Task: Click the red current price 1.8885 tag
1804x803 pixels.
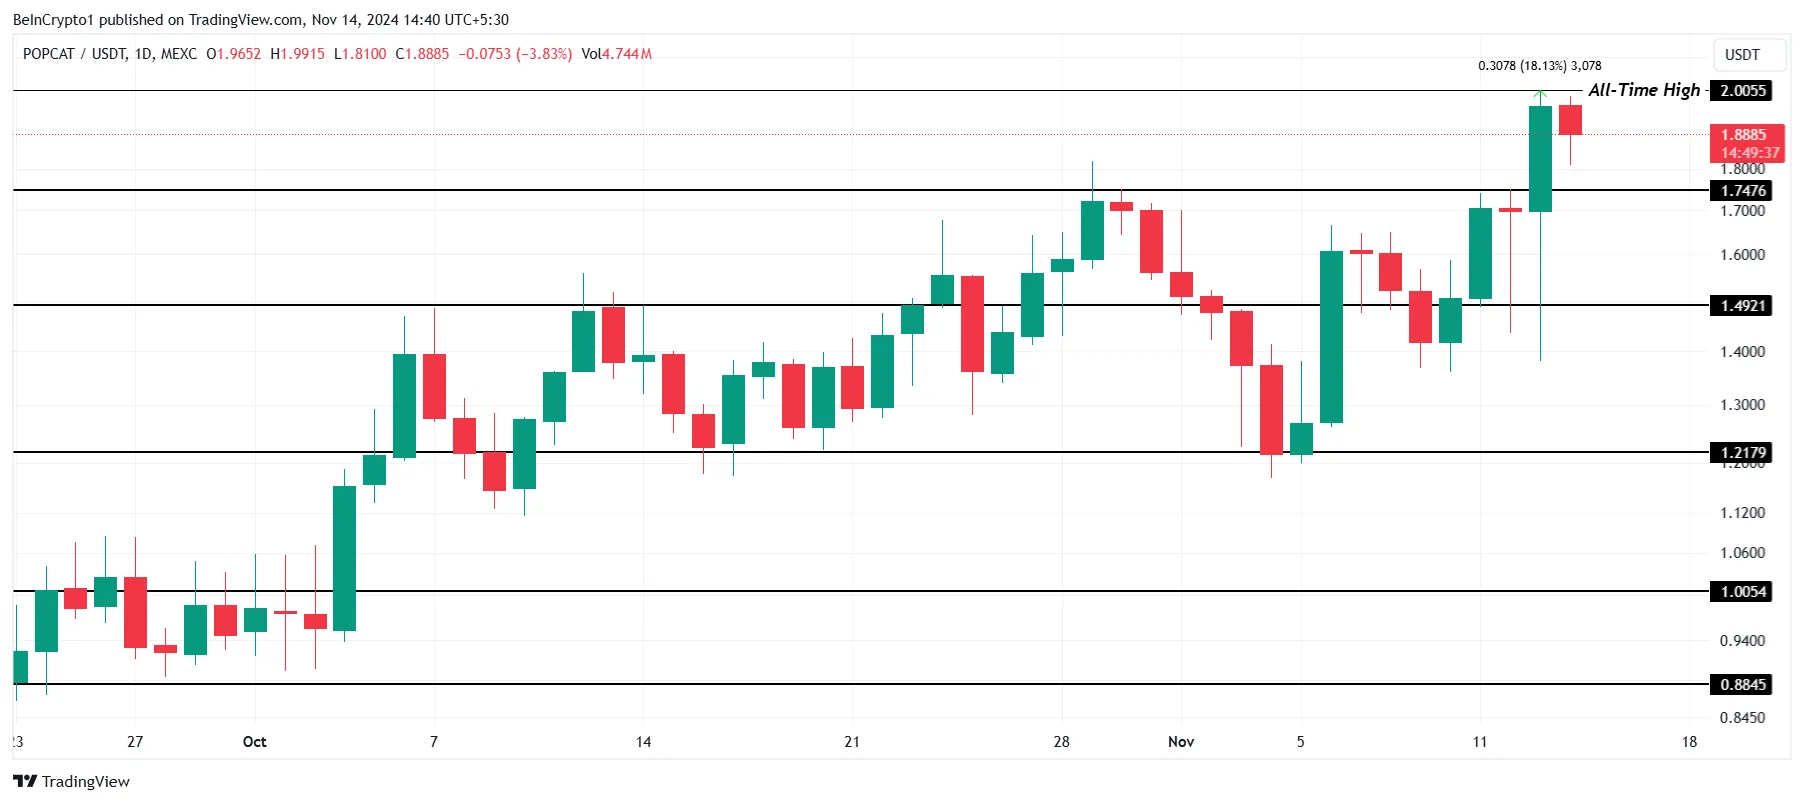Action: pos(1748,143)
